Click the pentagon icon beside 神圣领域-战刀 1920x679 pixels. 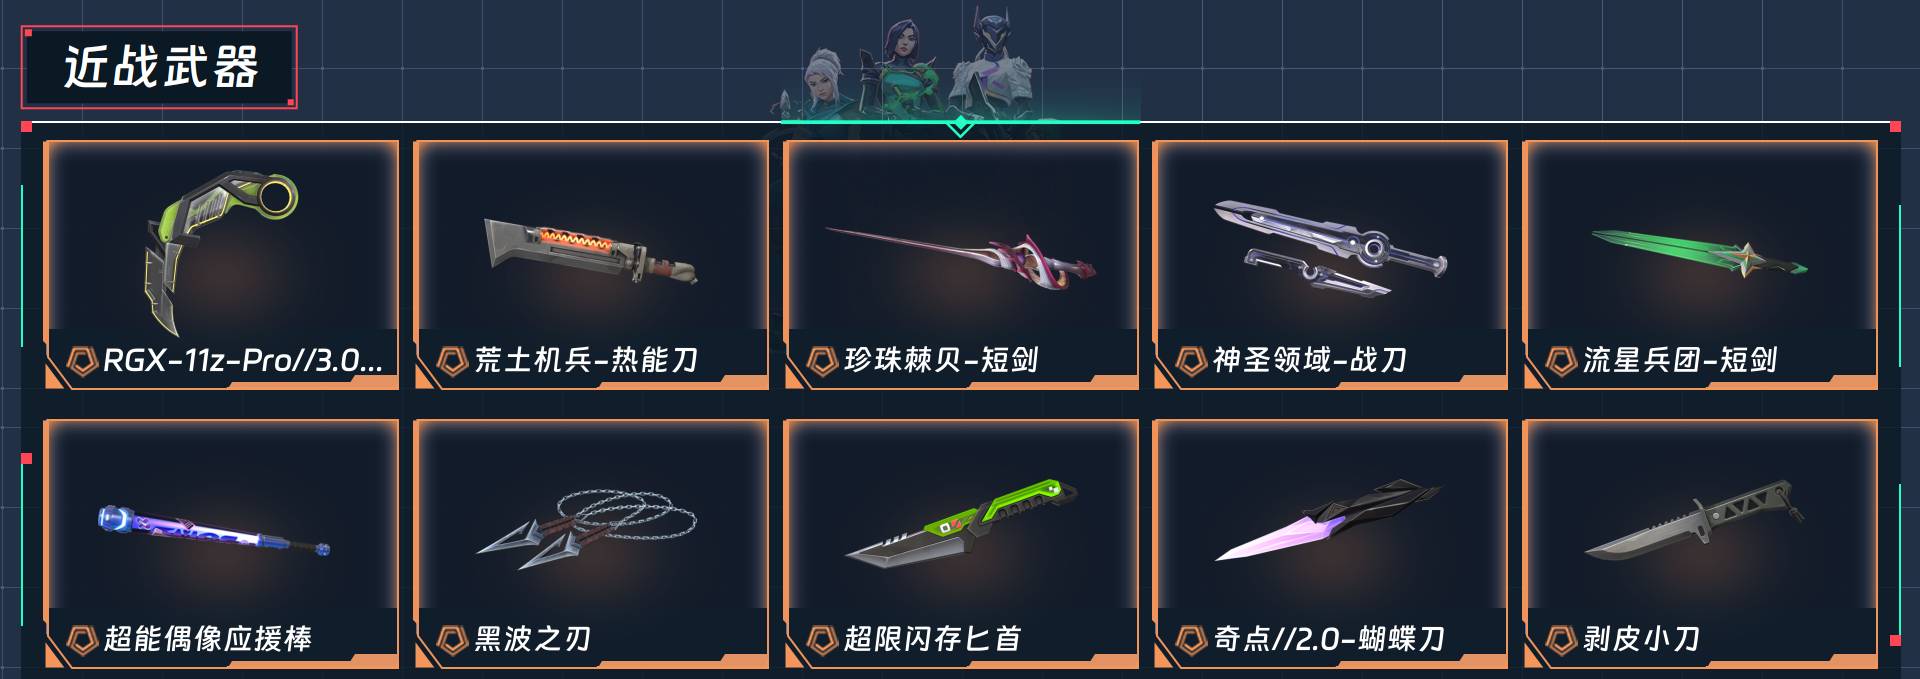(1191, 360)
